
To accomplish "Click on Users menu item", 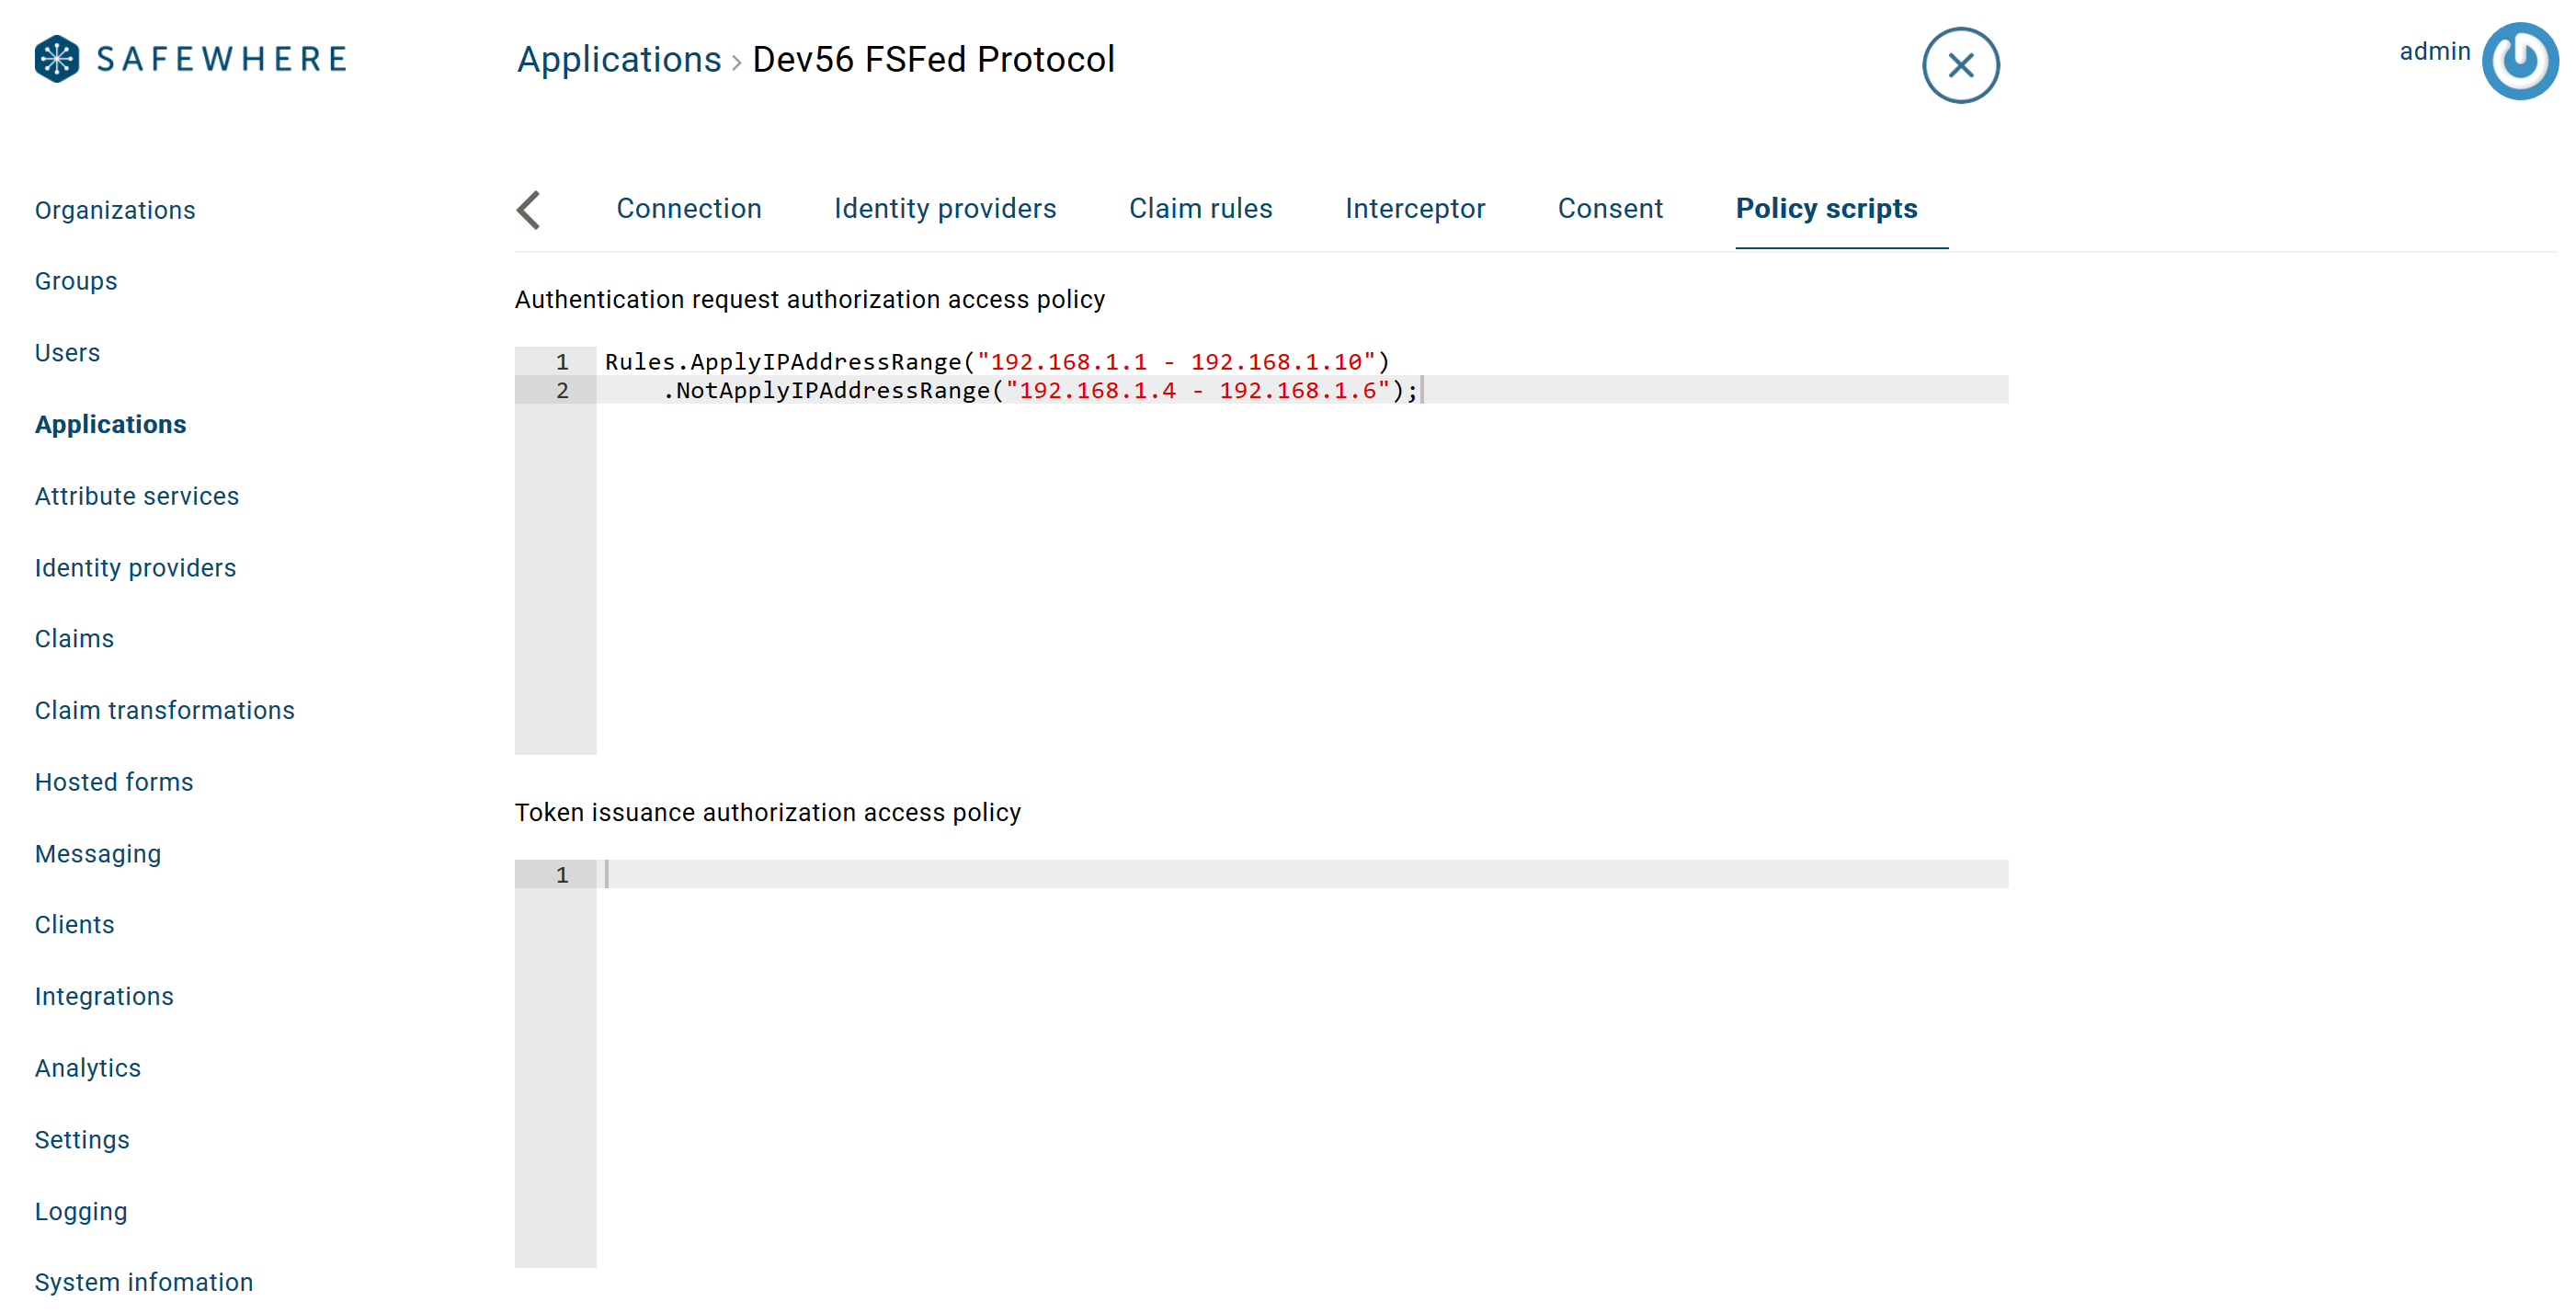I will (x=67, y=351).
